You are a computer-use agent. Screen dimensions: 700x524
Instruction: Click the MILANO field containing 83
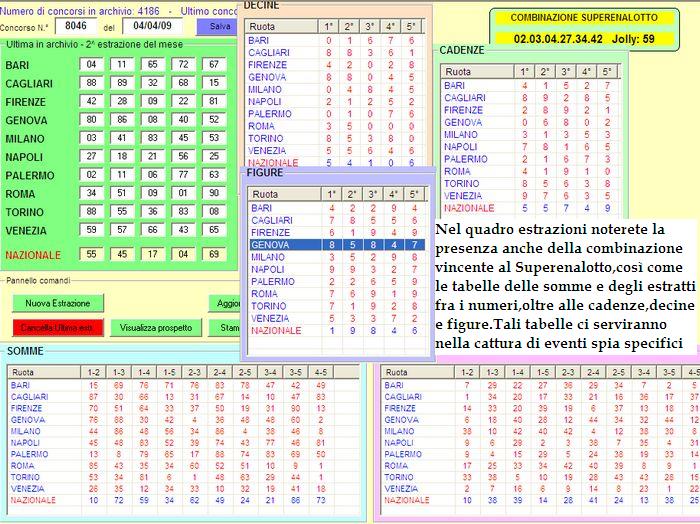pos(153,138)
